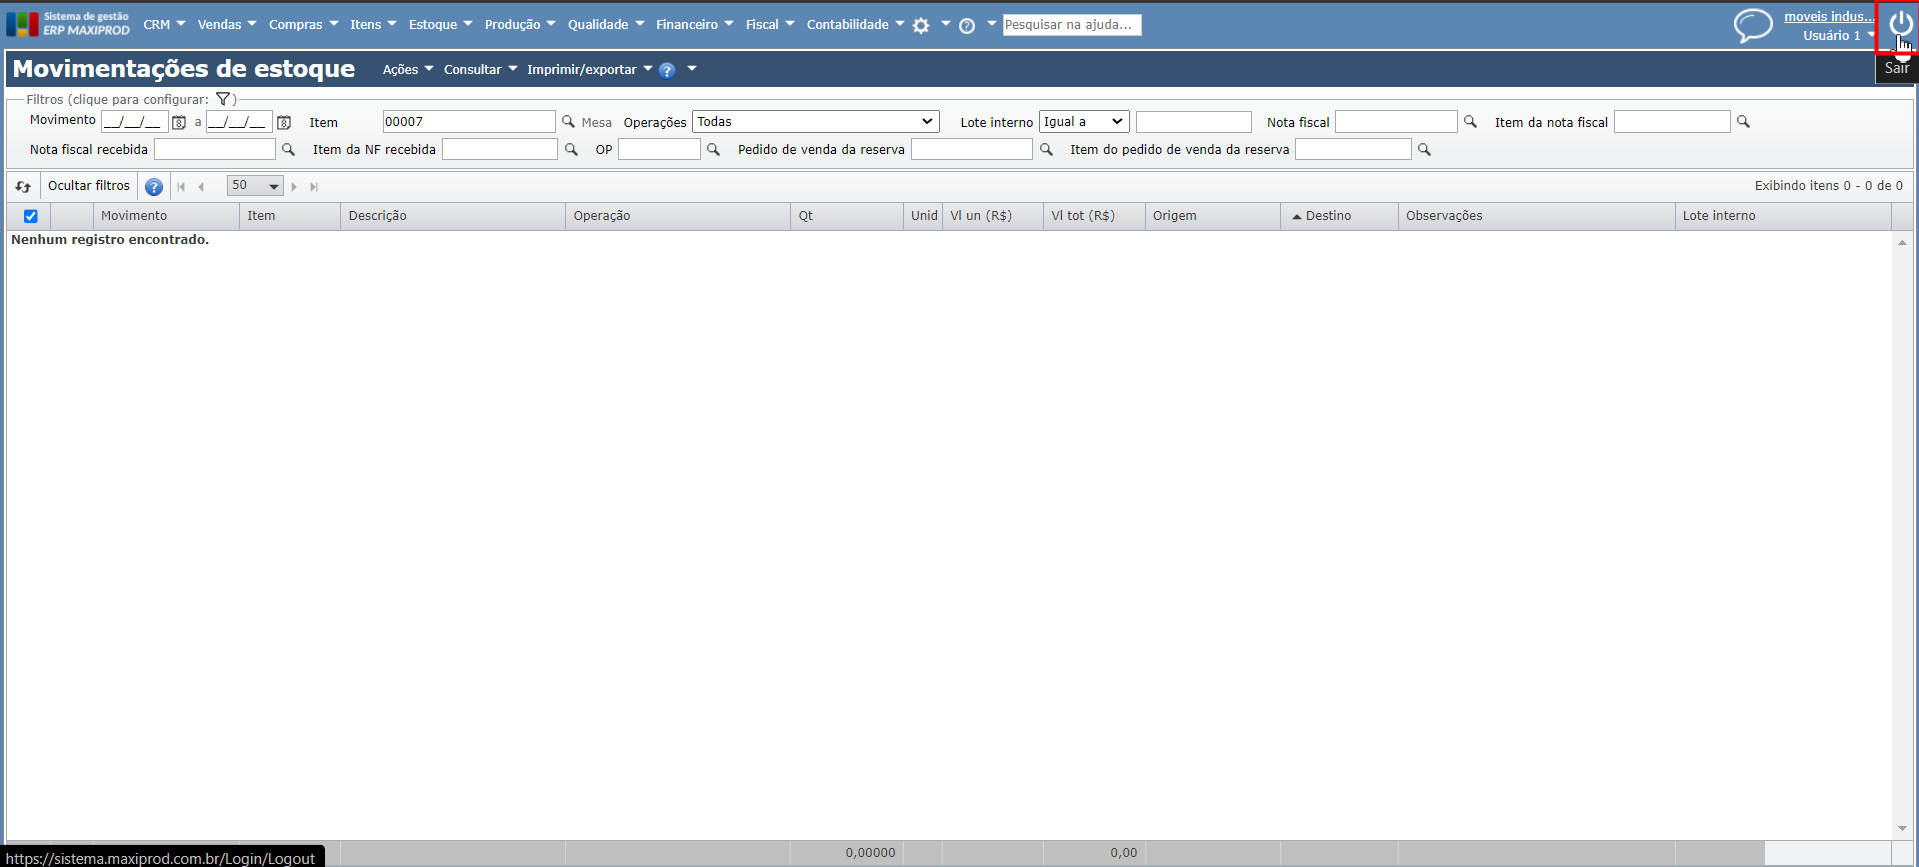Image resolution: width=1919 pixels, height=867 pixels.
Task: Open the filter configuration funnel icon
Action: [x=223, y=99]
